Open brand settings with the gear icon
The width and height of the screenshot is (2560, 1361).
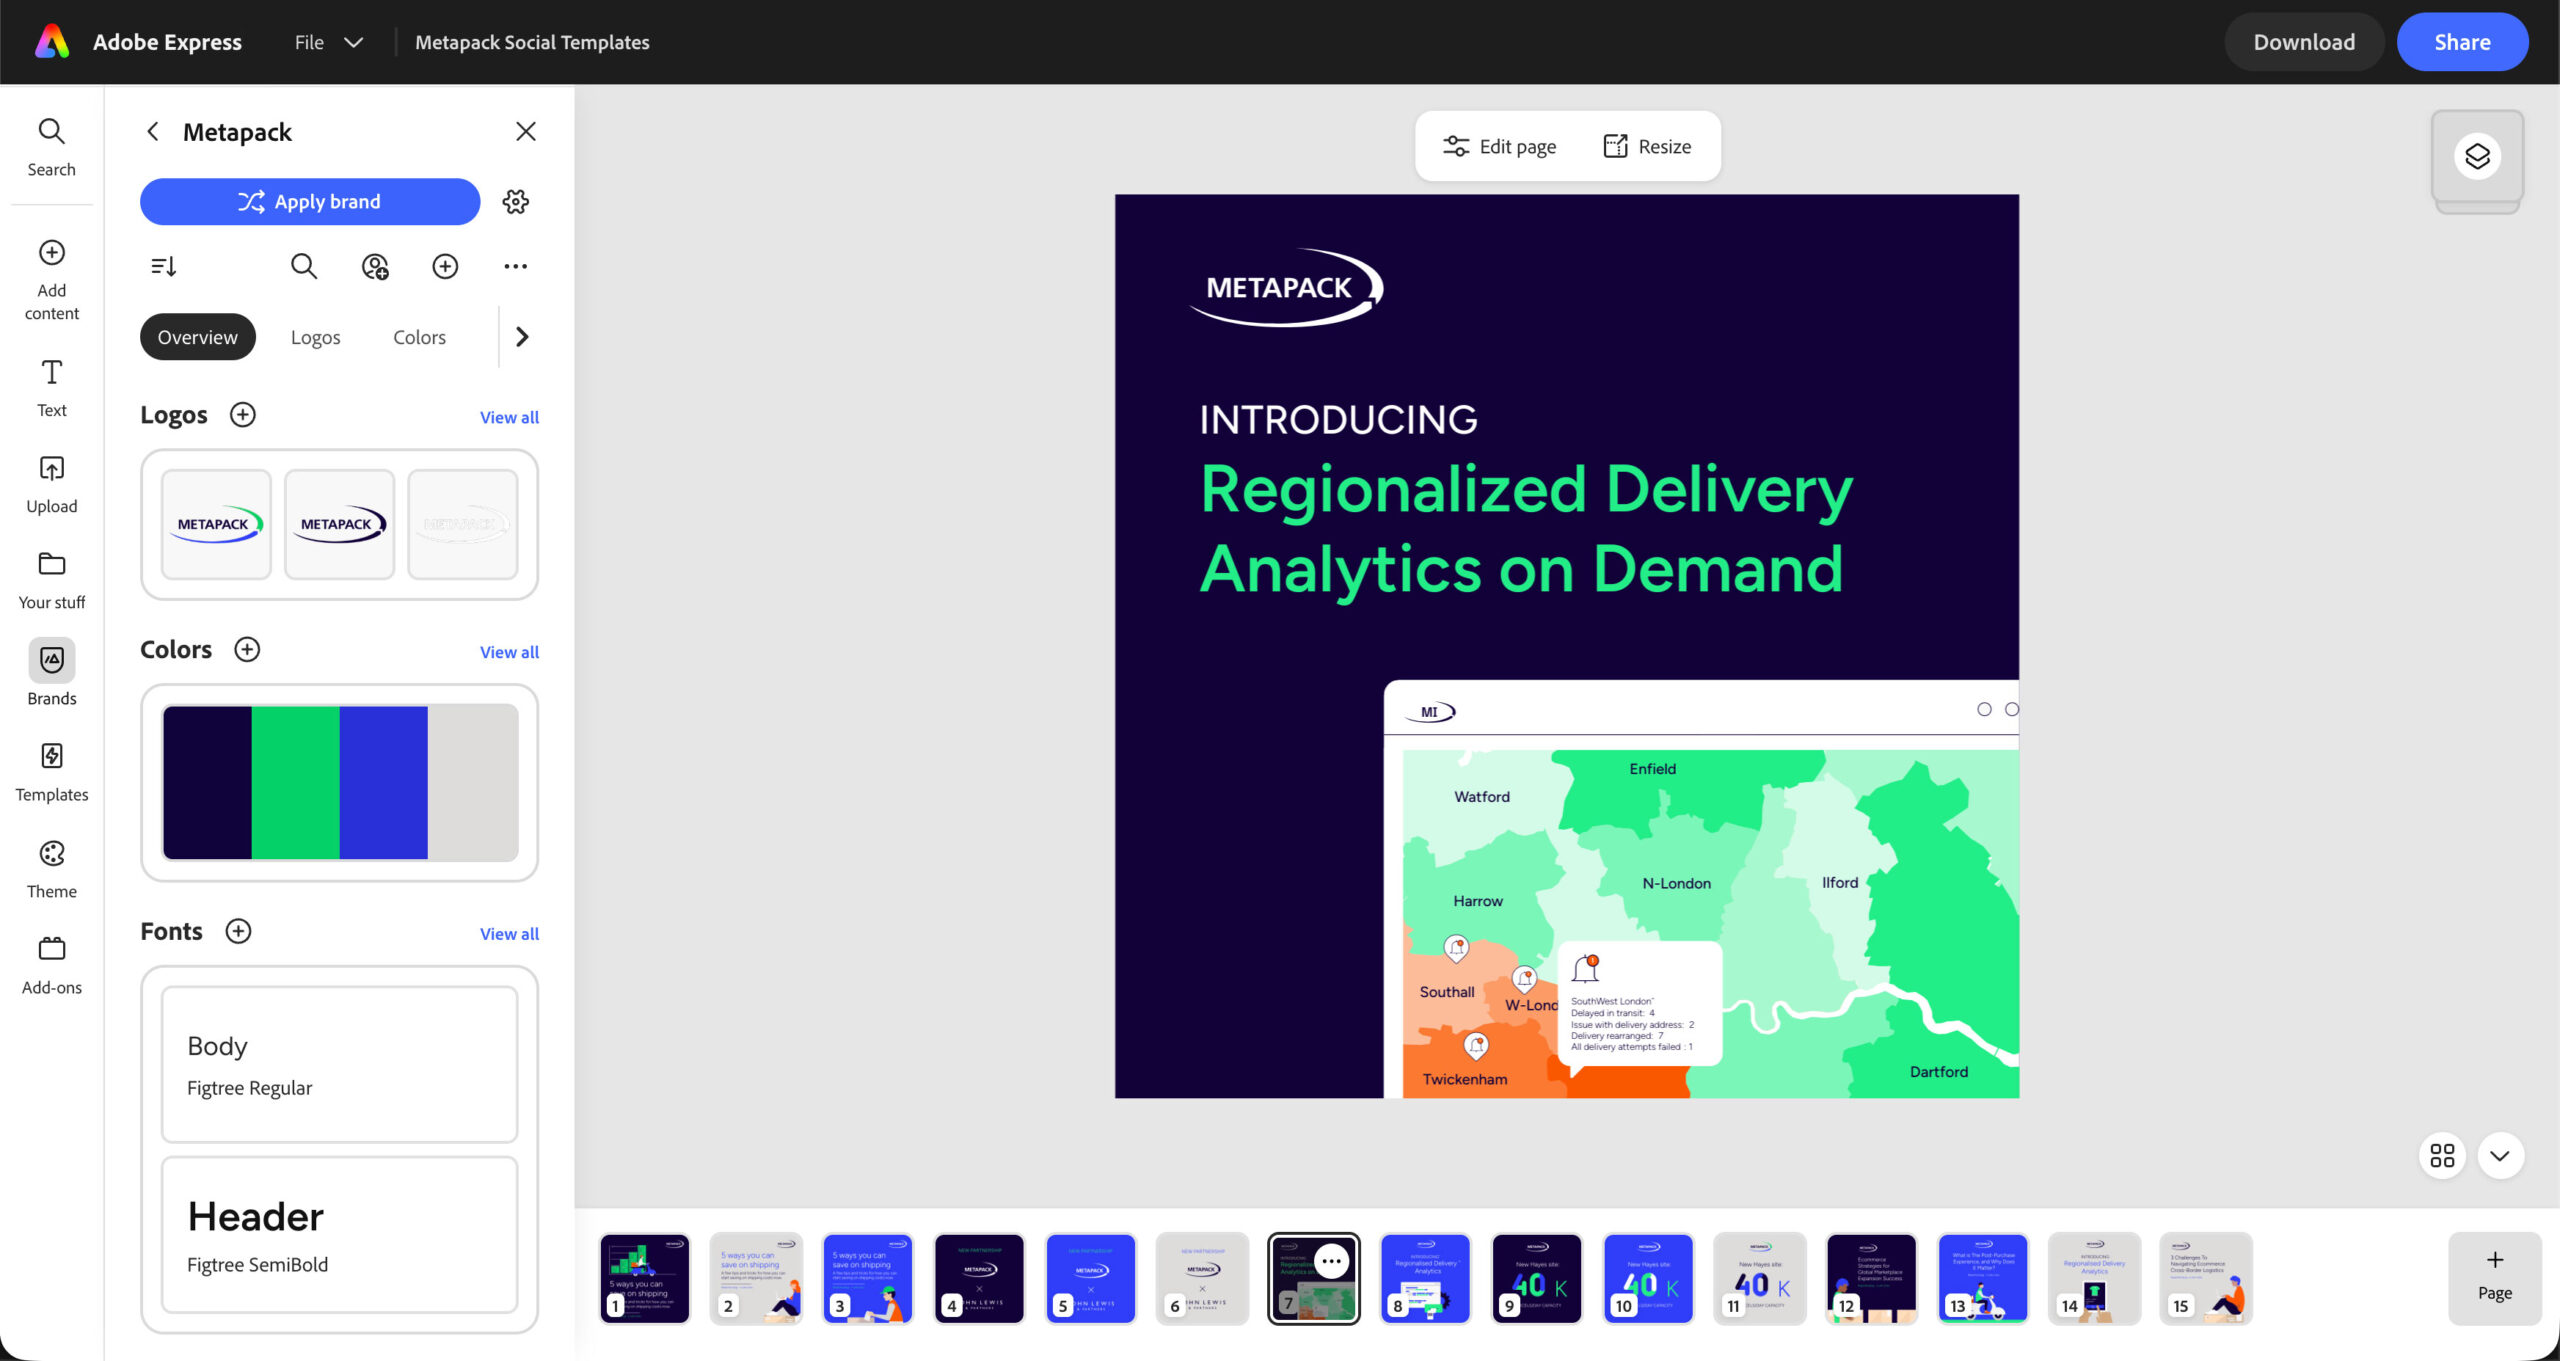click(x=516, y=201)
